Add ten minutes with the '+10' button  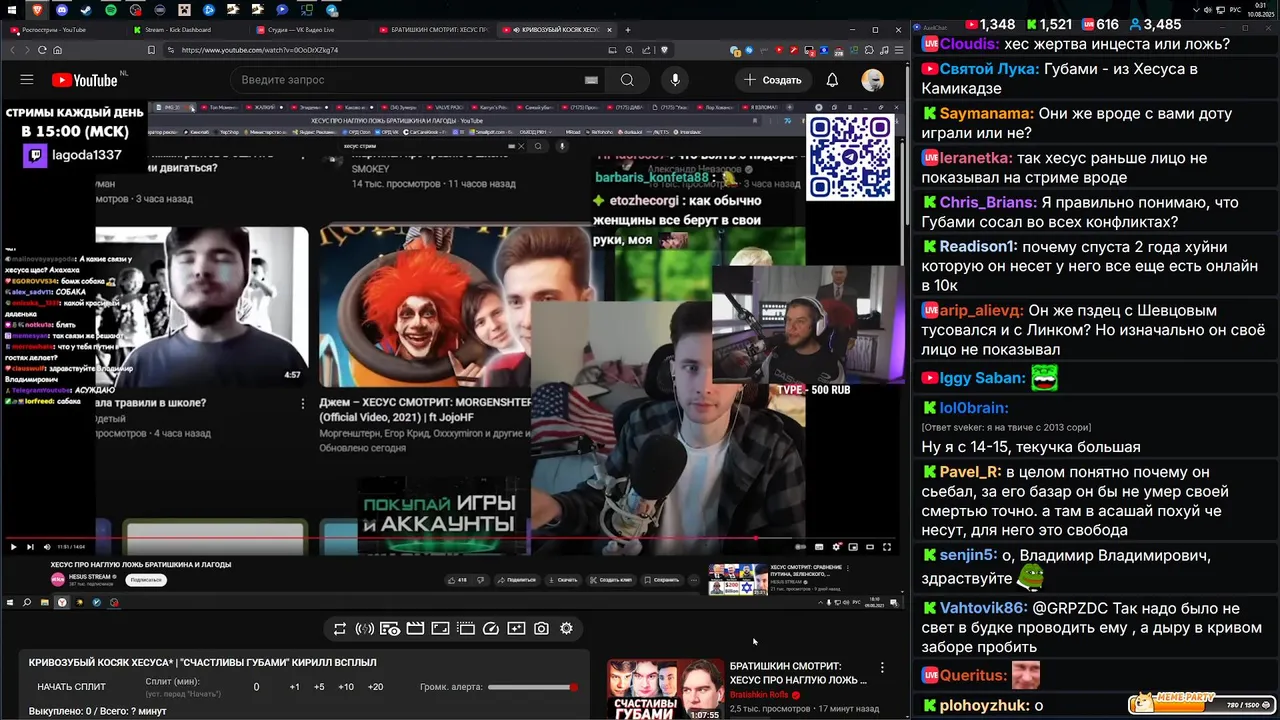tap(346, 687)
